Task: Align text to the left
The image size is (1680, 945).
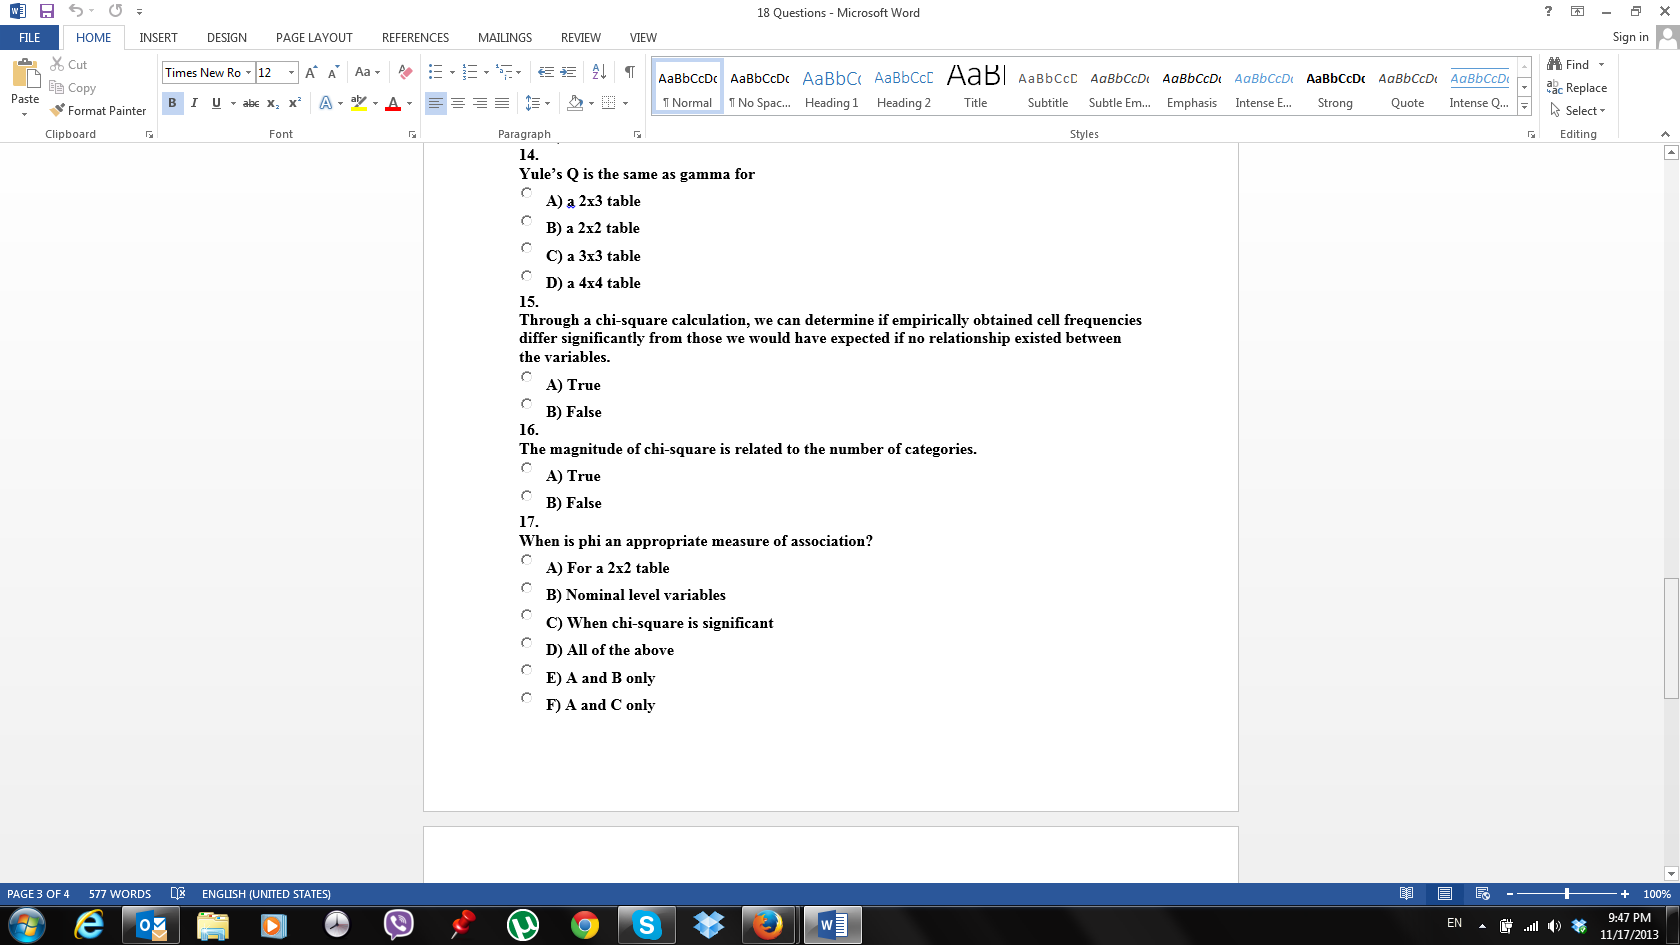Action: coord(436,103)
